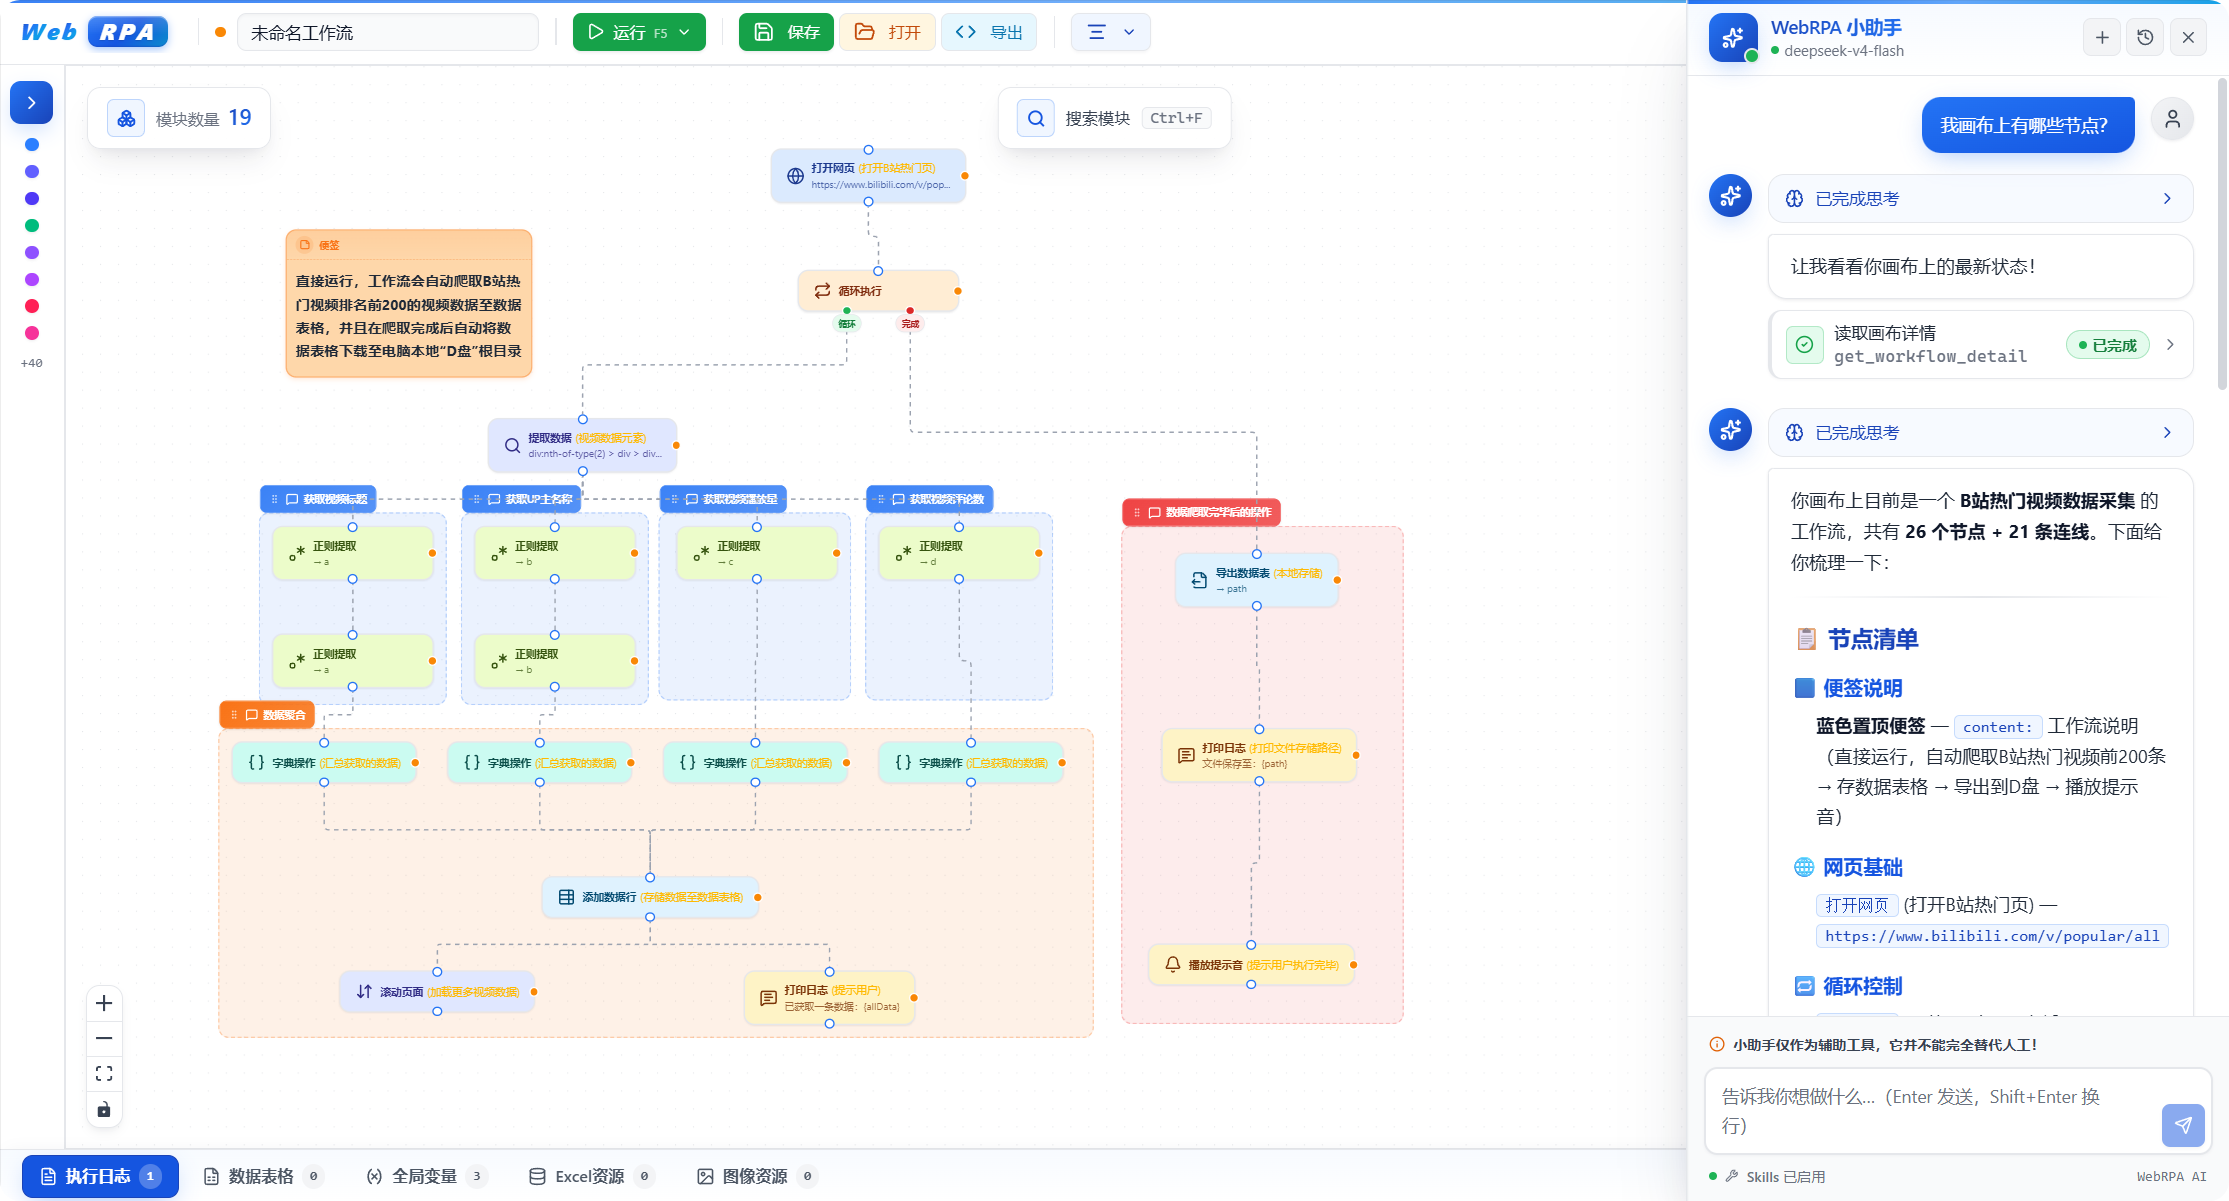Click the WebRPA 小助手 avatar icon

1733,37
